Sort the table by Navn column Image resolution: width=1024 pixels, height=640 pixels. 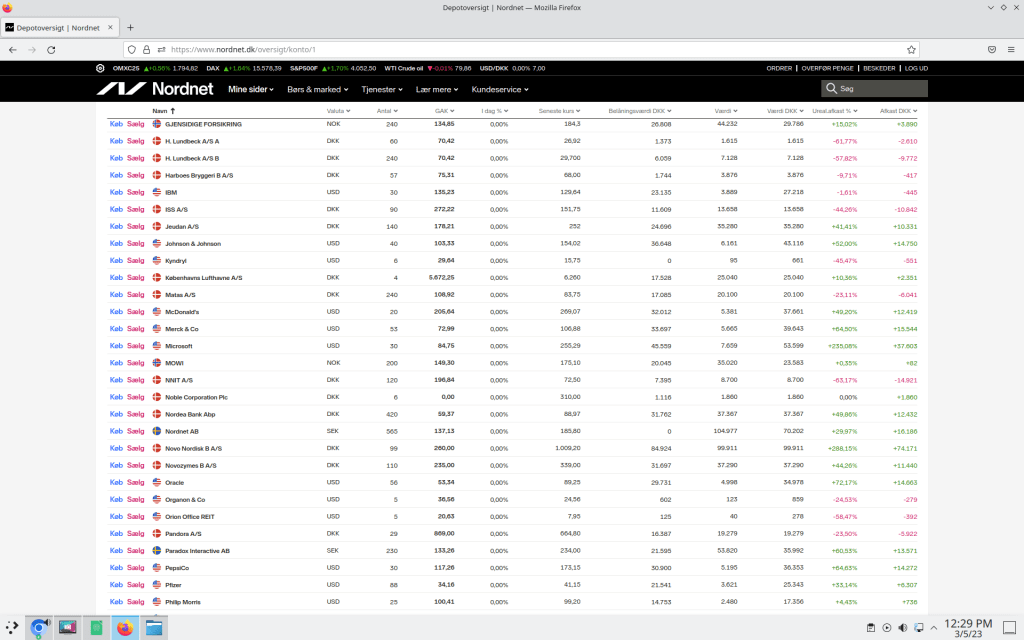[161, 111]
